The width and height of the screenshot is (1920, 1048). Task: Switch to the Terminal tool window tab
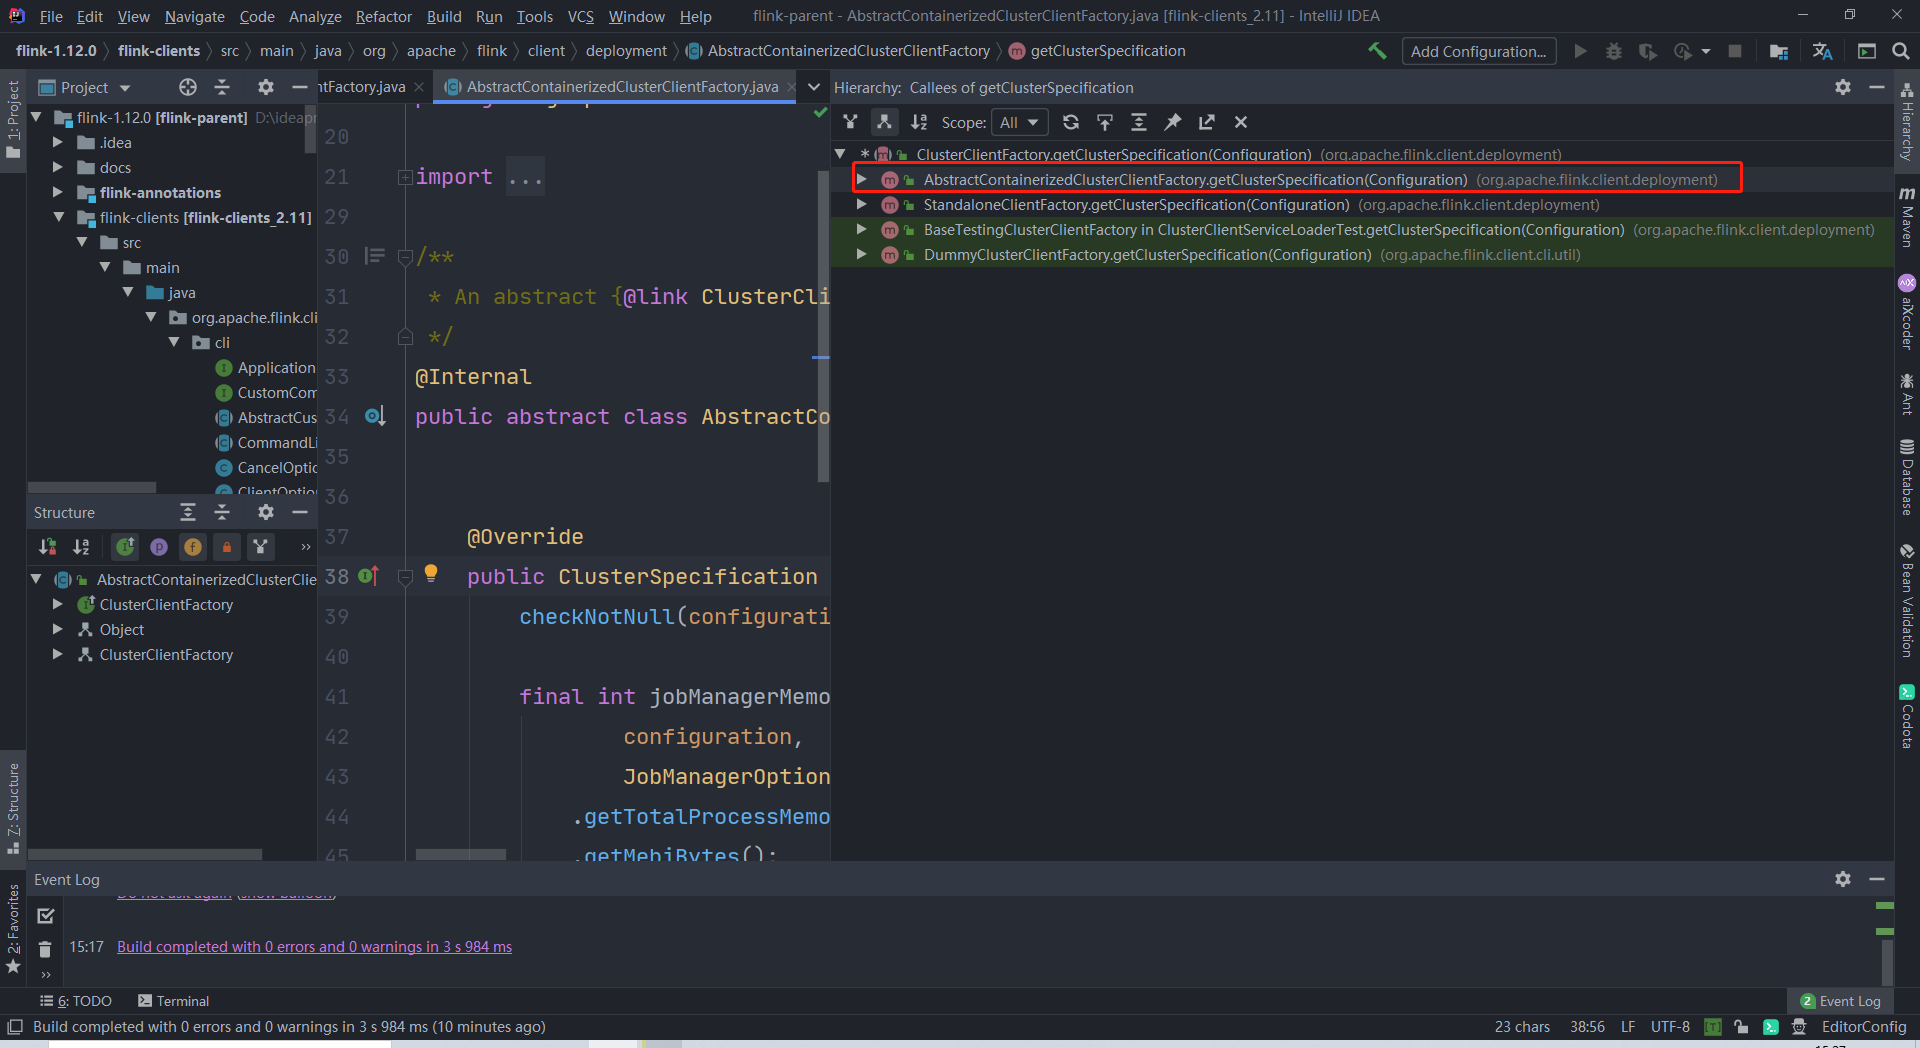point(173,1001)
